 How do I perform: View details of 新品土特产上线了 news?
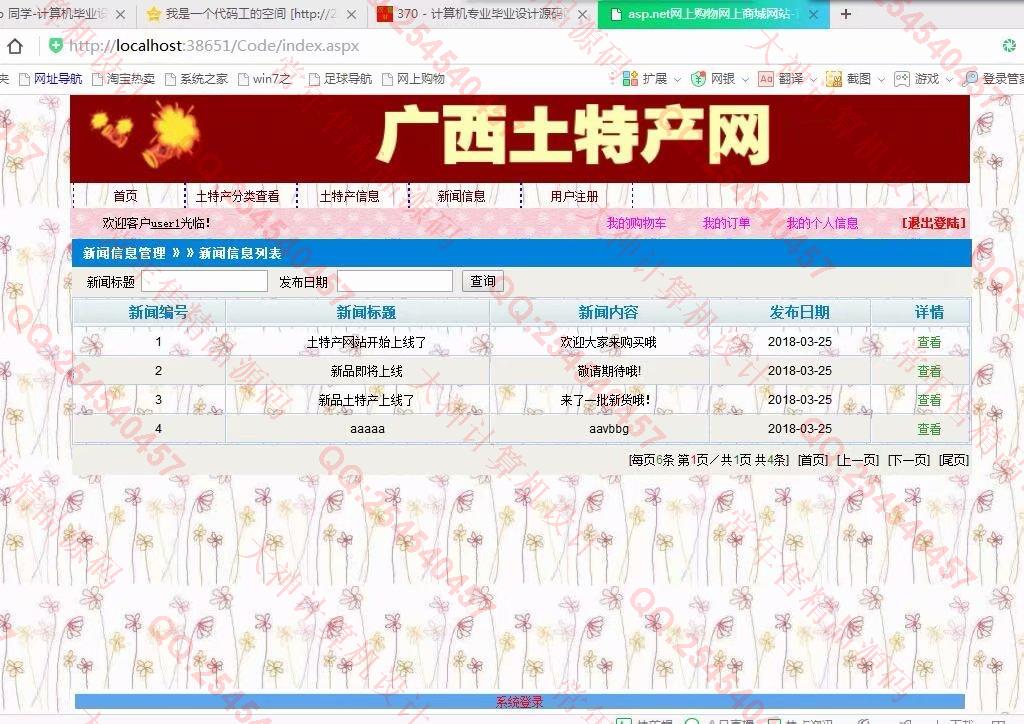pos(929,400)
